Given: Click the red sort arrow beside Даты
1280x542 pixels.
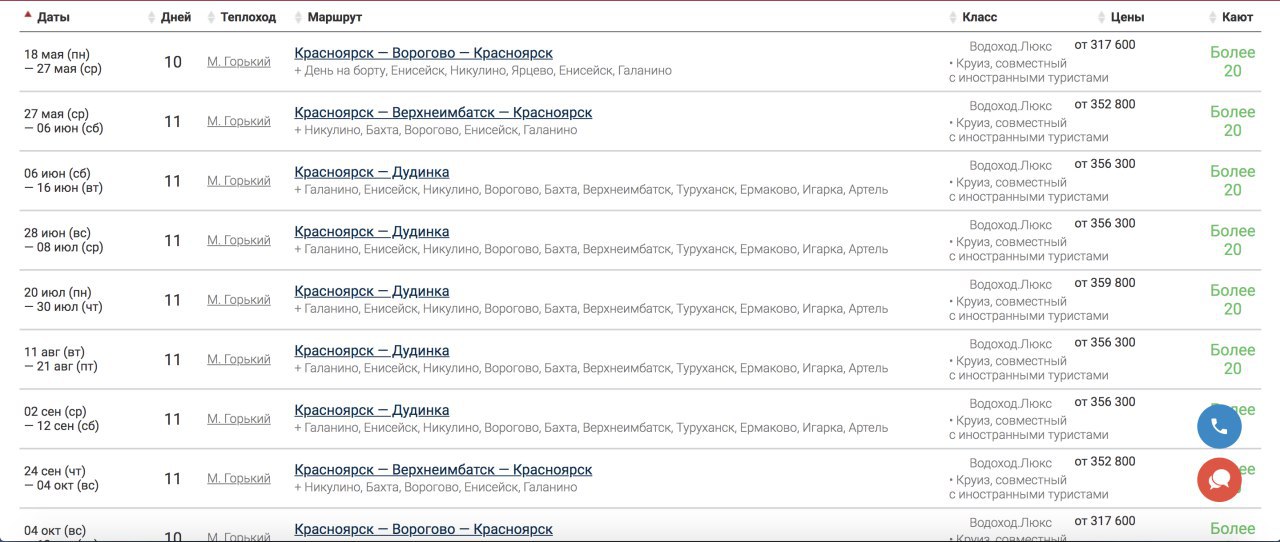Looking at the screenshot, I should coord(28,15).
